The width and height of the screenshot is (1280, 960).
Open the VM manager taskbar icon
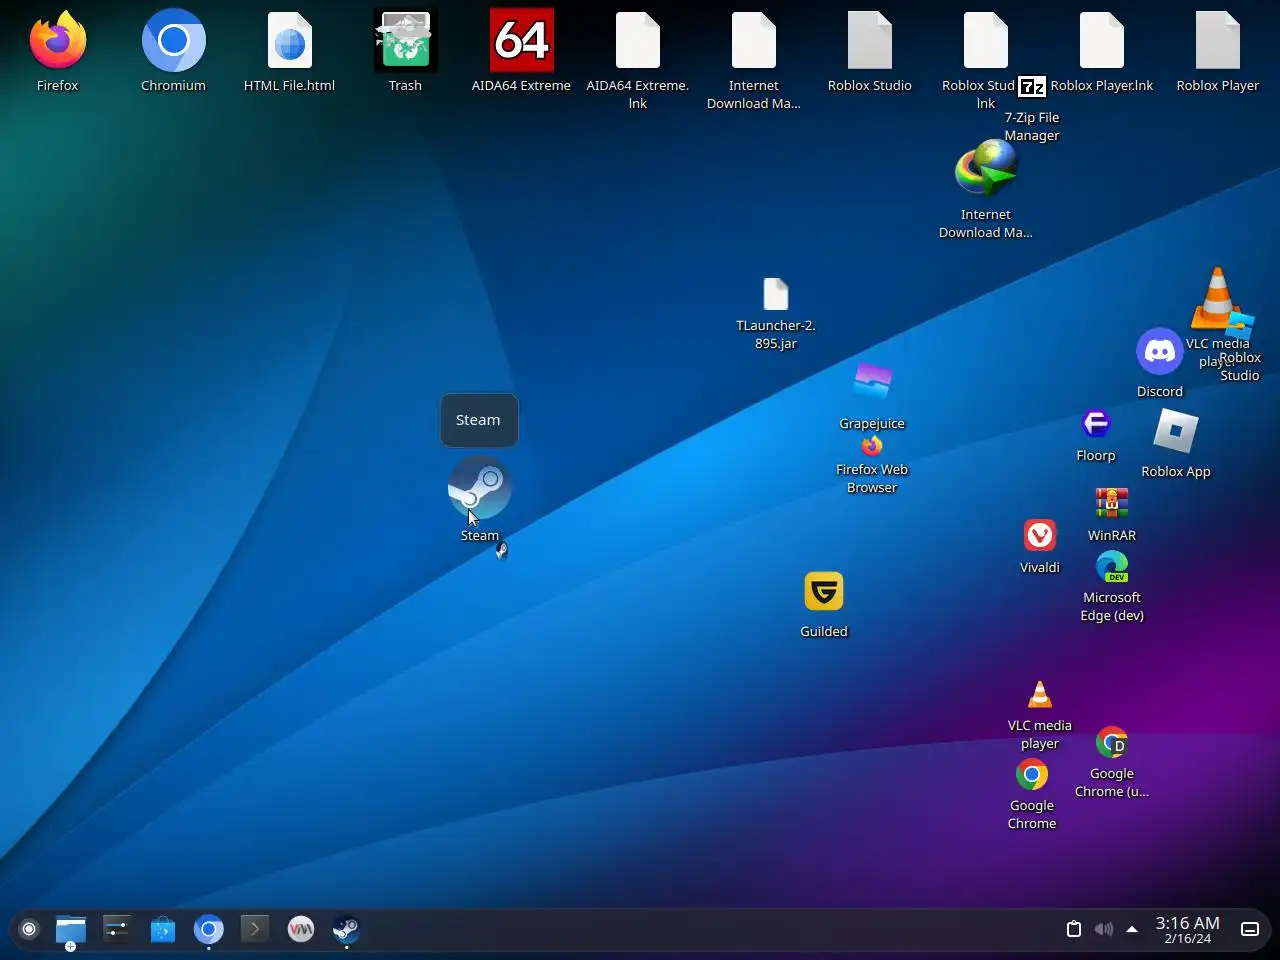click(x=301, y=930)
